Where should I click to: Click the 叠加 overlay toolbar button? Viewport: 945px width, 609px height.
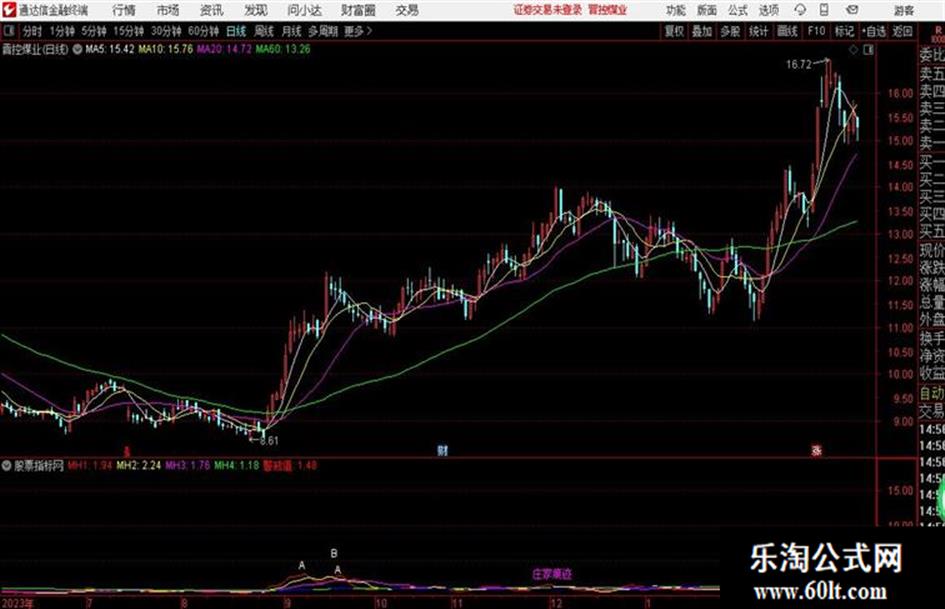[x=702, y=31]
